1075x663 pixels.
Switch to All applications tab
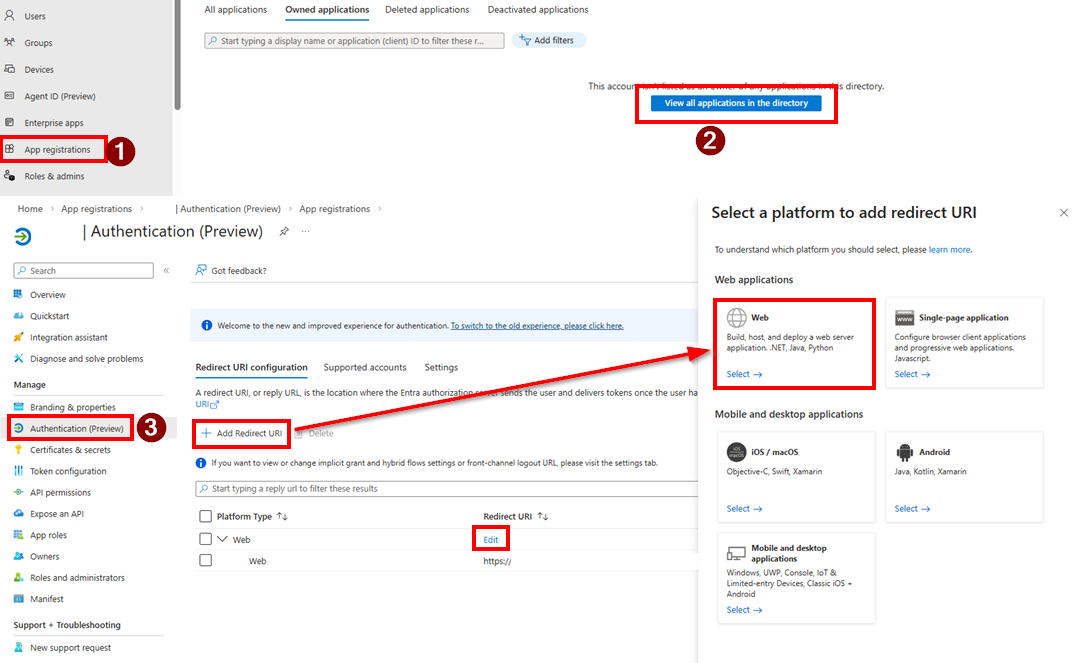click(236, 10)
